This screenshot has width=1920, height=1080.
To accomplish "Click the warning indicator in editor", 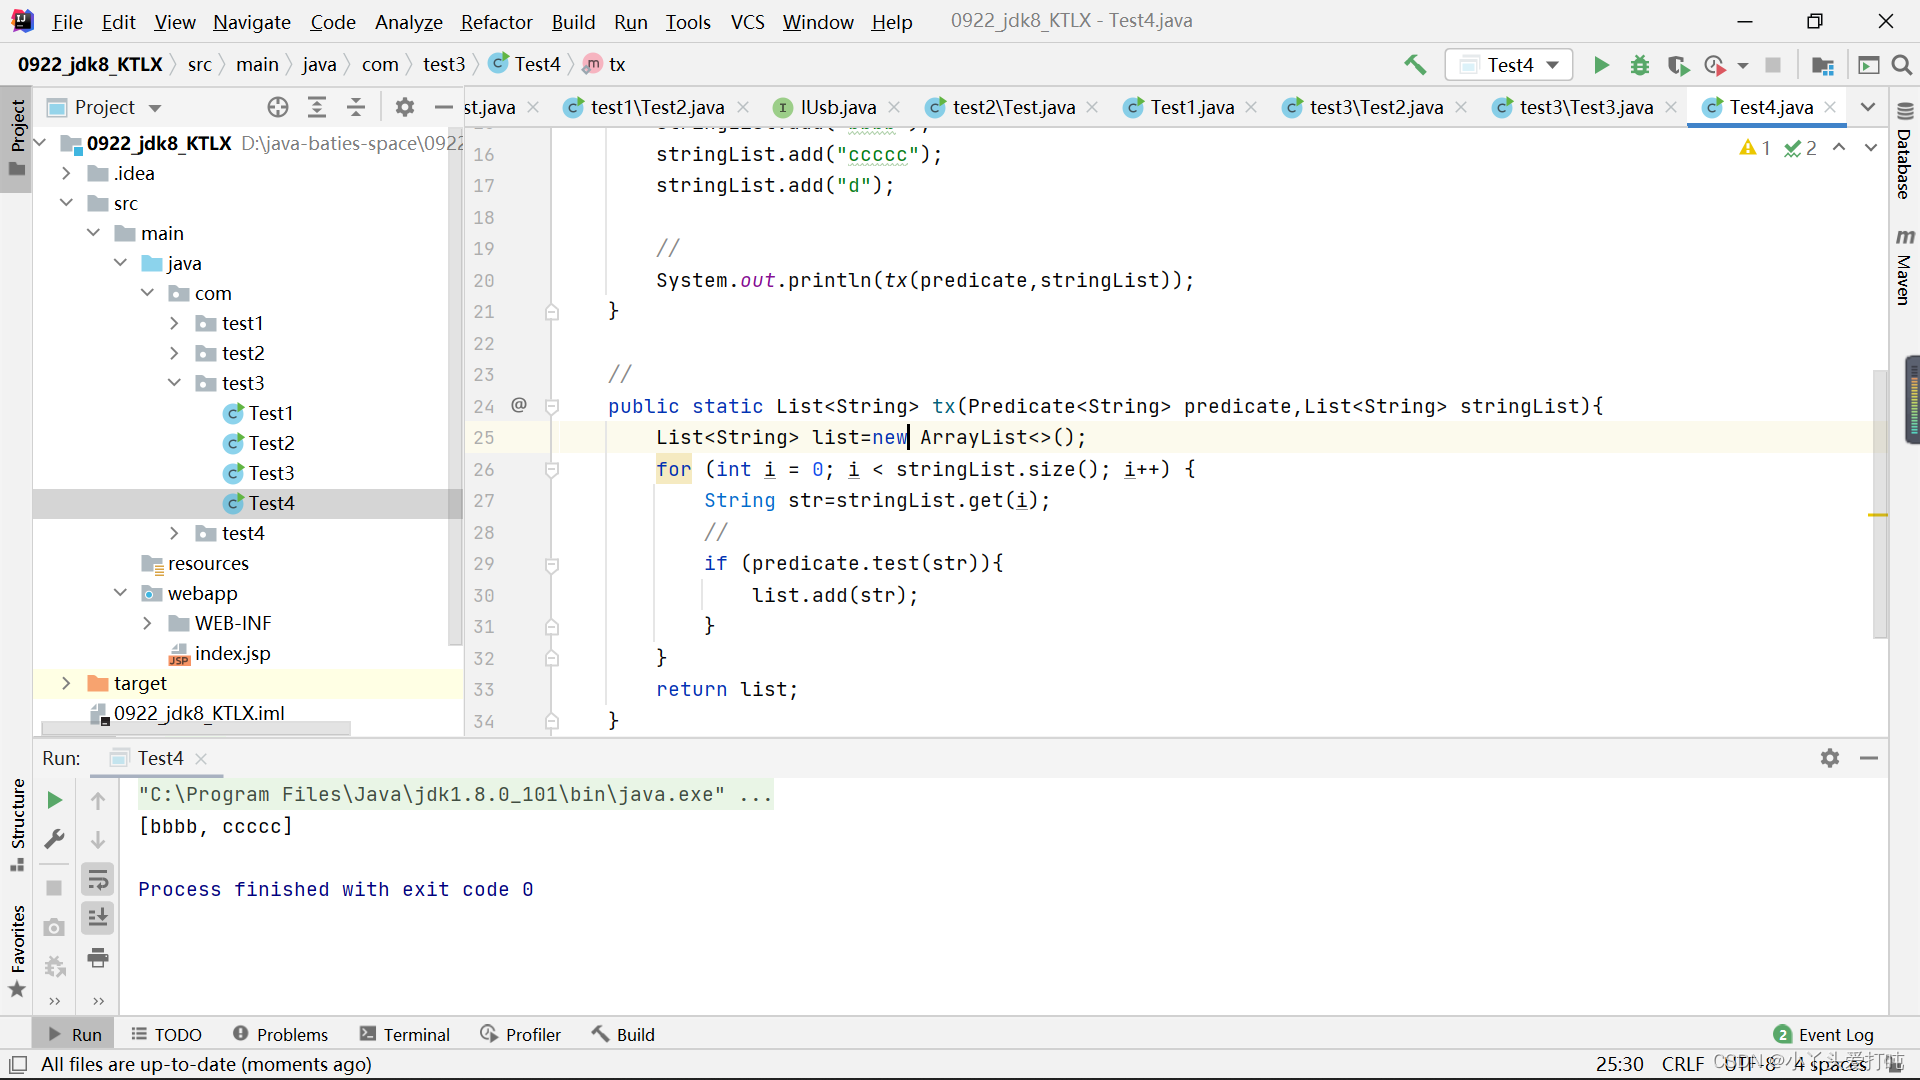I will pos(1755,148).
